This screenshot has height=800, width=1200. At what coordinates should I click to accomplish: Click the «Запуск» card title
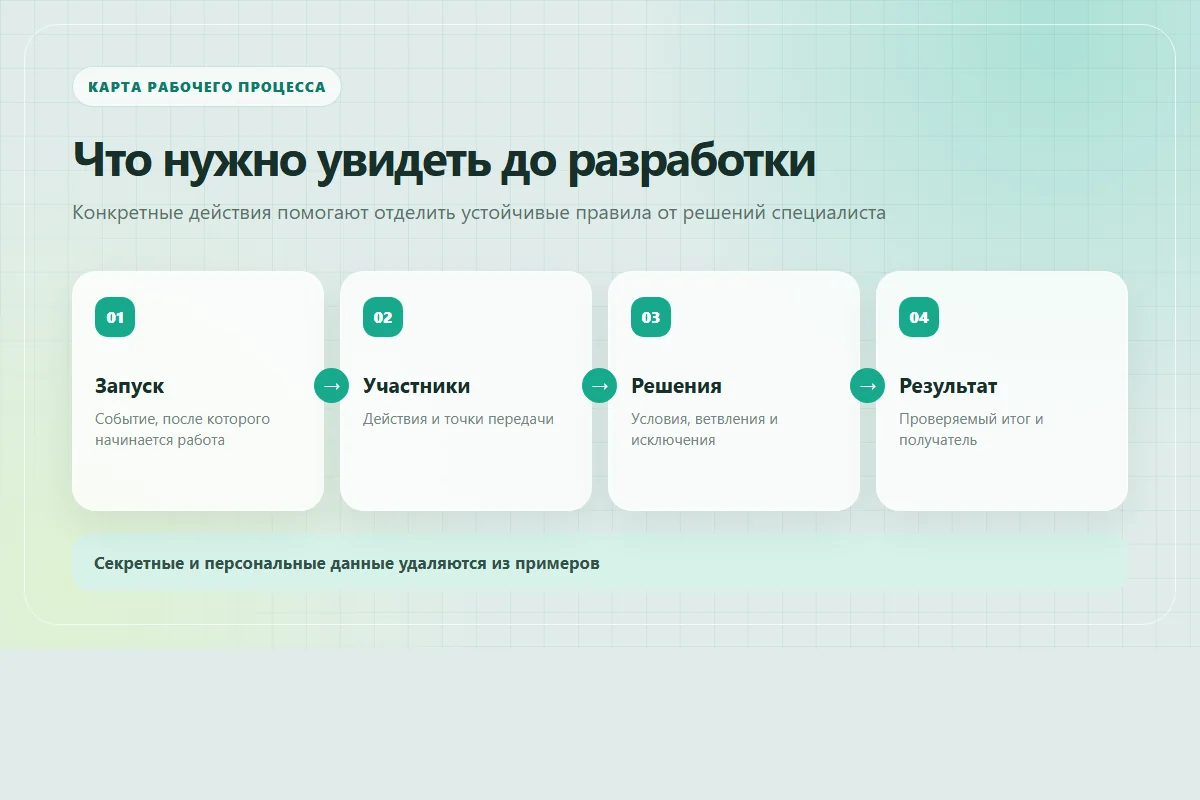(130, 386)
